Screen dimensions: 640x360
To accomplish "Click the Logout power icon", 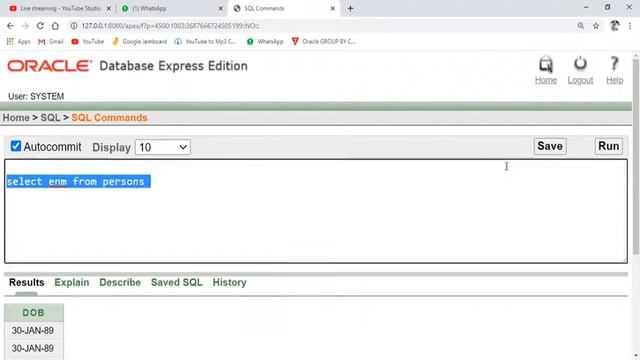I will (x=580, y=64).
